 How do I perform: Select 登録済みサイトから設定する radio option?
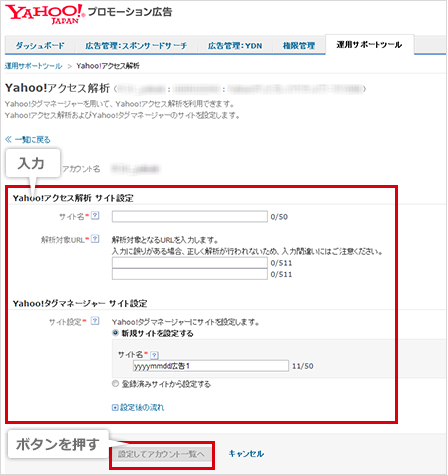pos(115,384)
